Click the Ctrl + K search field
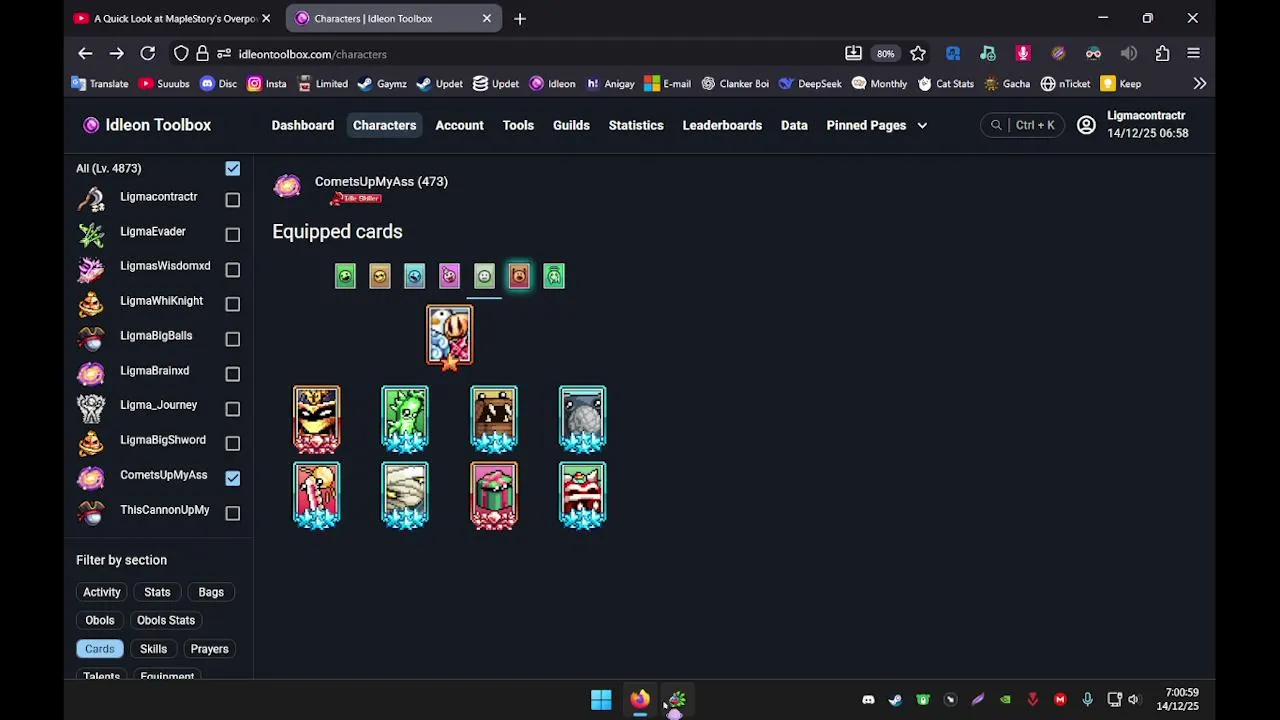Screen dimensions: 1280x720 [1022, 125]
